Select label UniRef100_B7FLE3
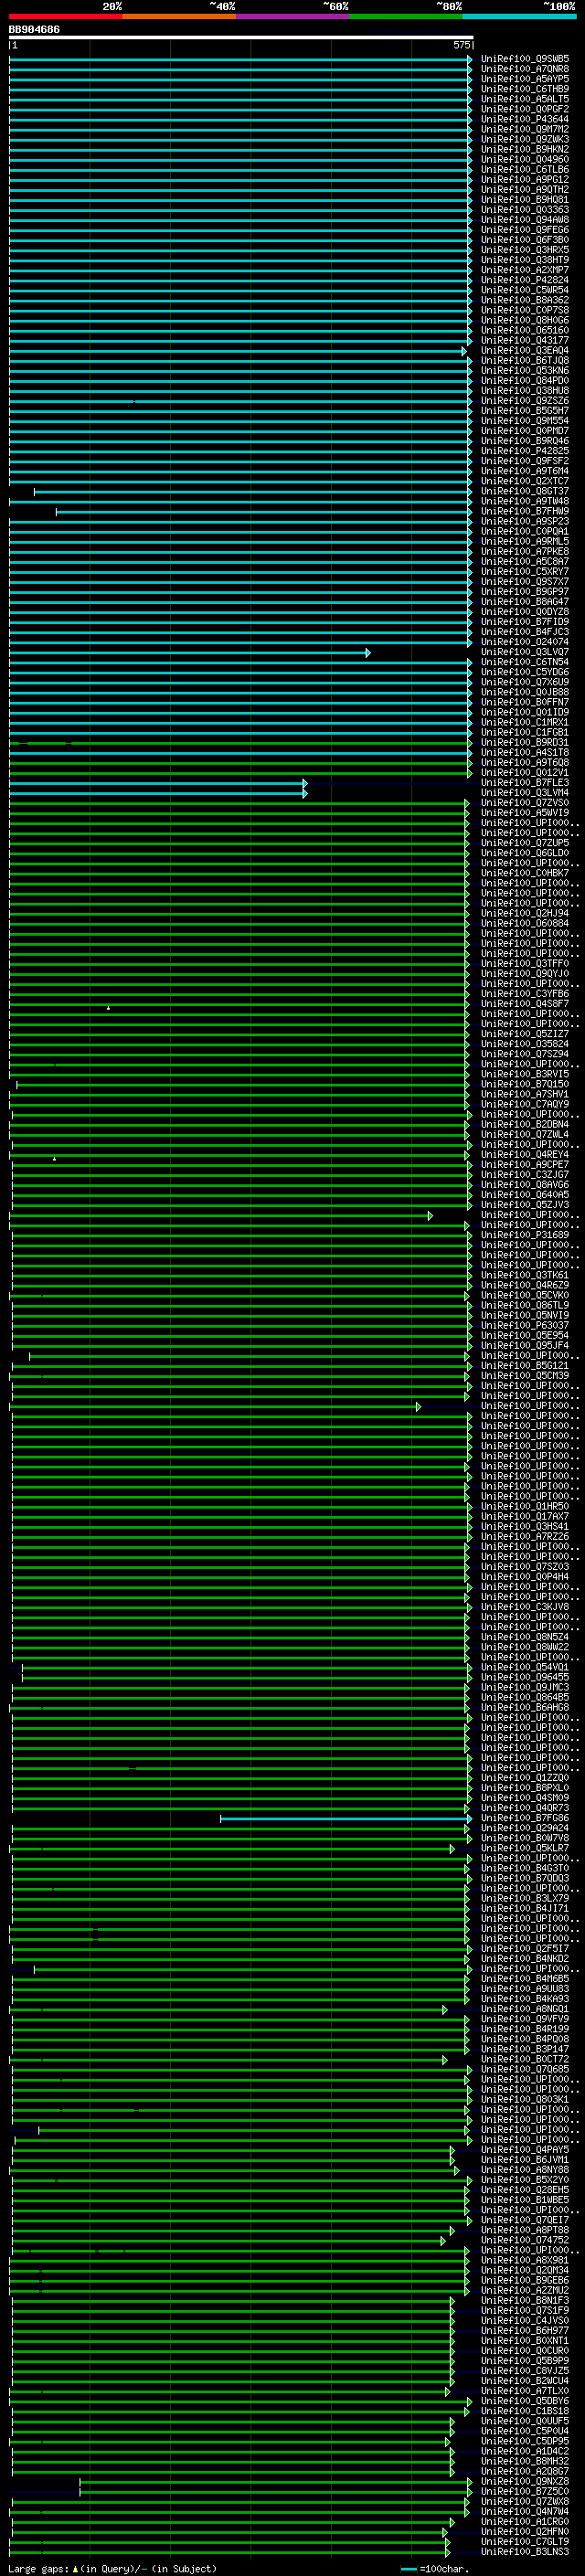Screen dimensions: 585x2576 click(x=524, y=783)
